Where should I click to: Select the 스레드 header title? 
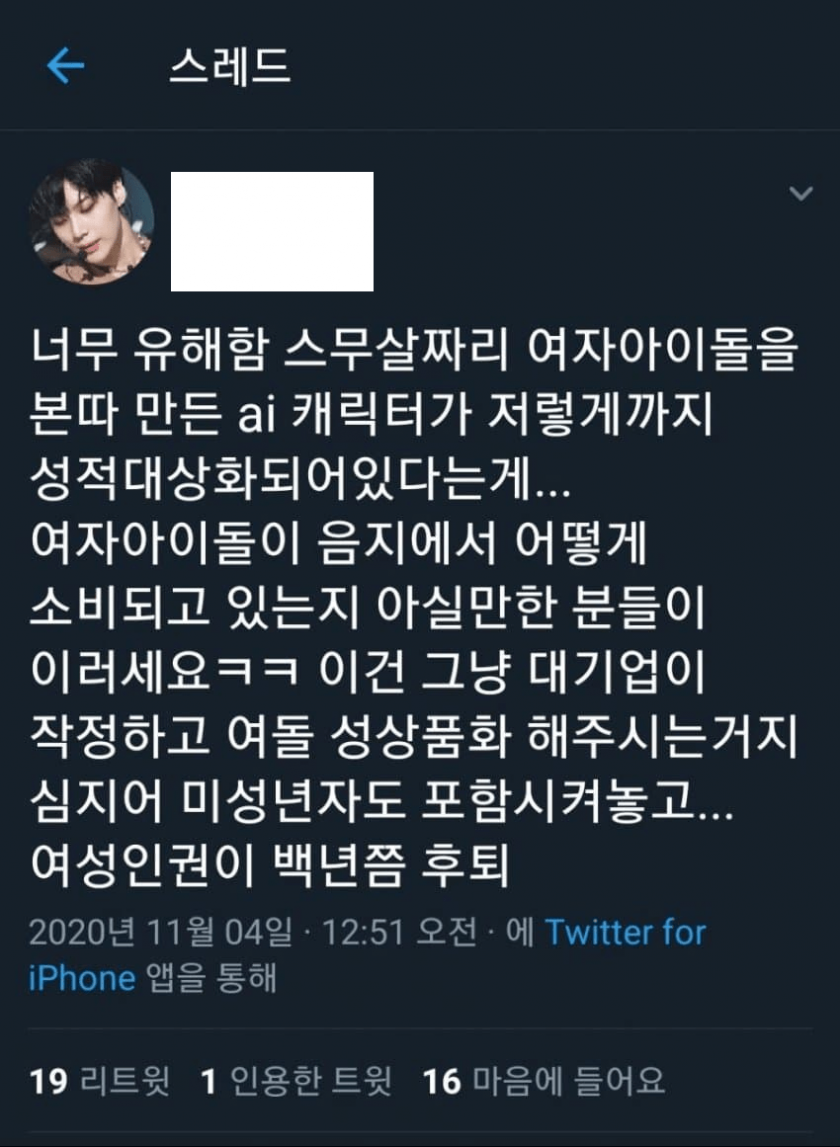230,66
